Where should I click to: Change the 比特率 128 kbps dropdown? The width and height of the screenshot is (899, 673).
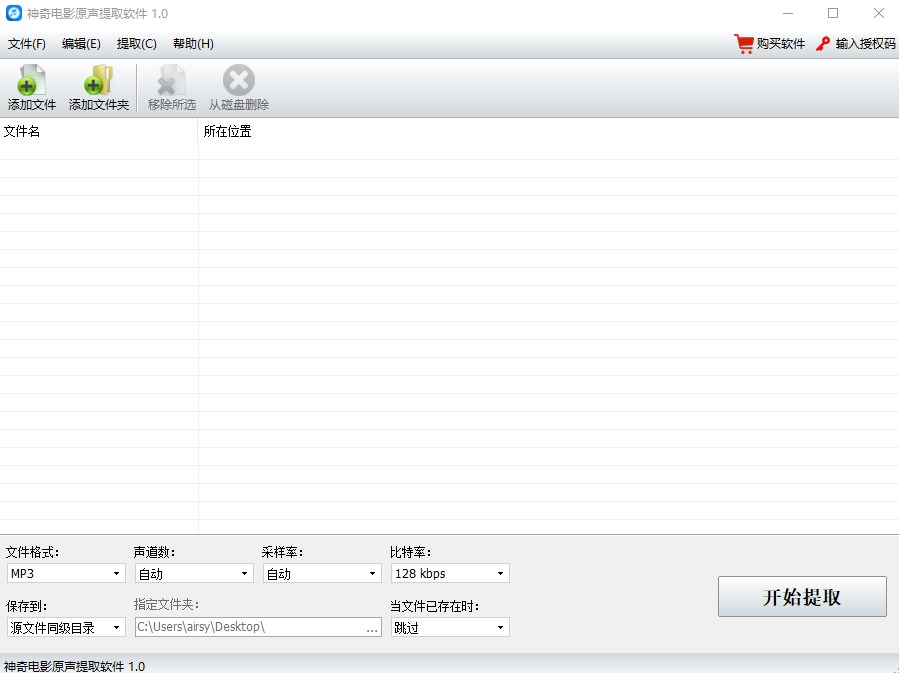(x=449, y=573)
